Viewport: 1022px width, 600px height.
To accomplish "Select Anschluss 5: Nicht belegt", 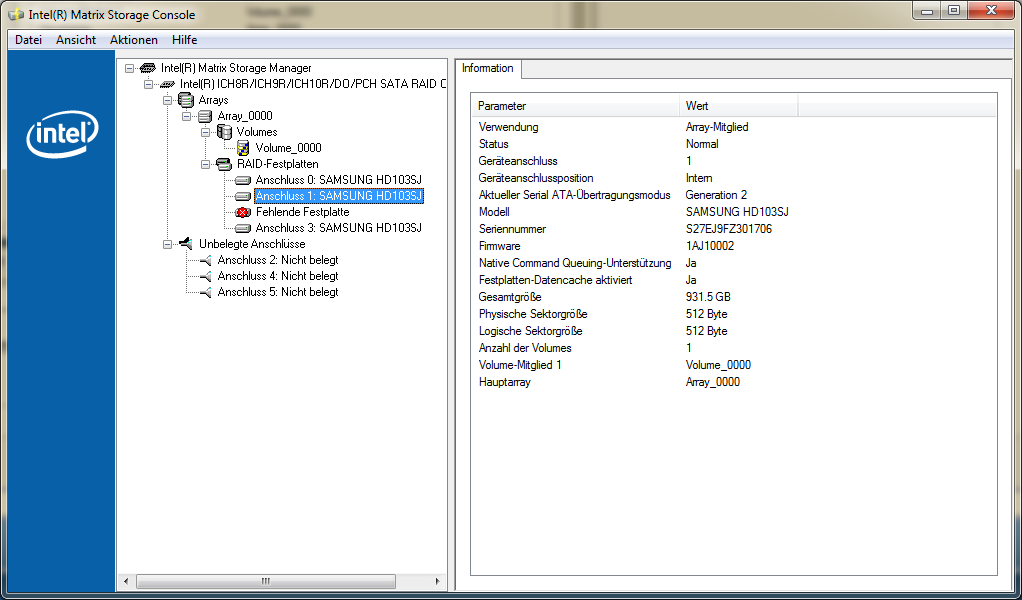I will tap(278, 292).
